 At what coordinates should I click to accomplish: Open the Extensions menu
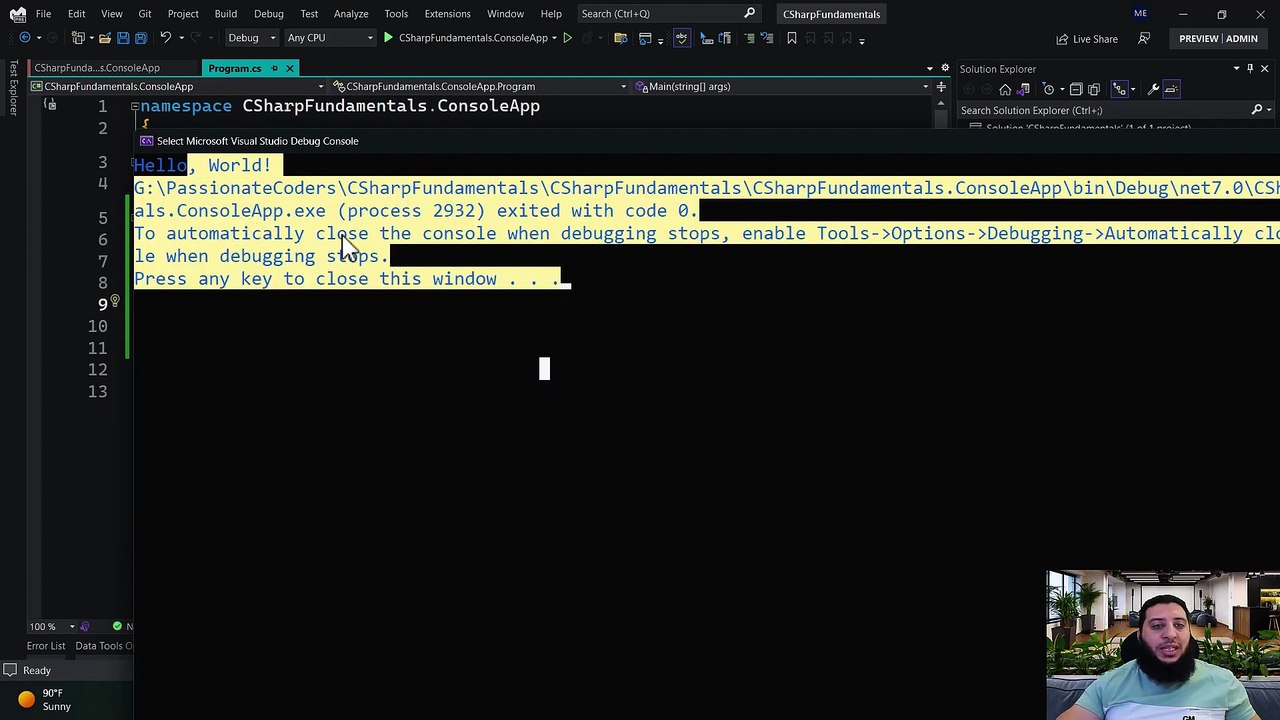447,14
